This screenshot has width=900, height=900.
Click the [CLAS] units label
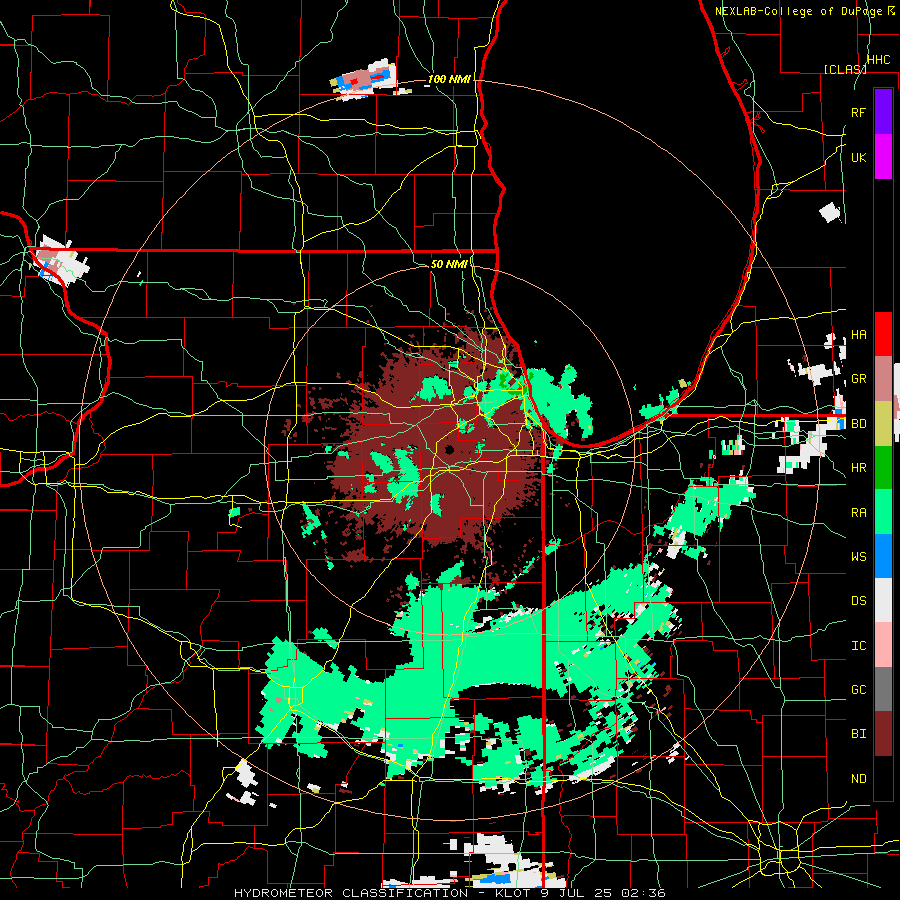pyautogui.click(x=845, y=69)
